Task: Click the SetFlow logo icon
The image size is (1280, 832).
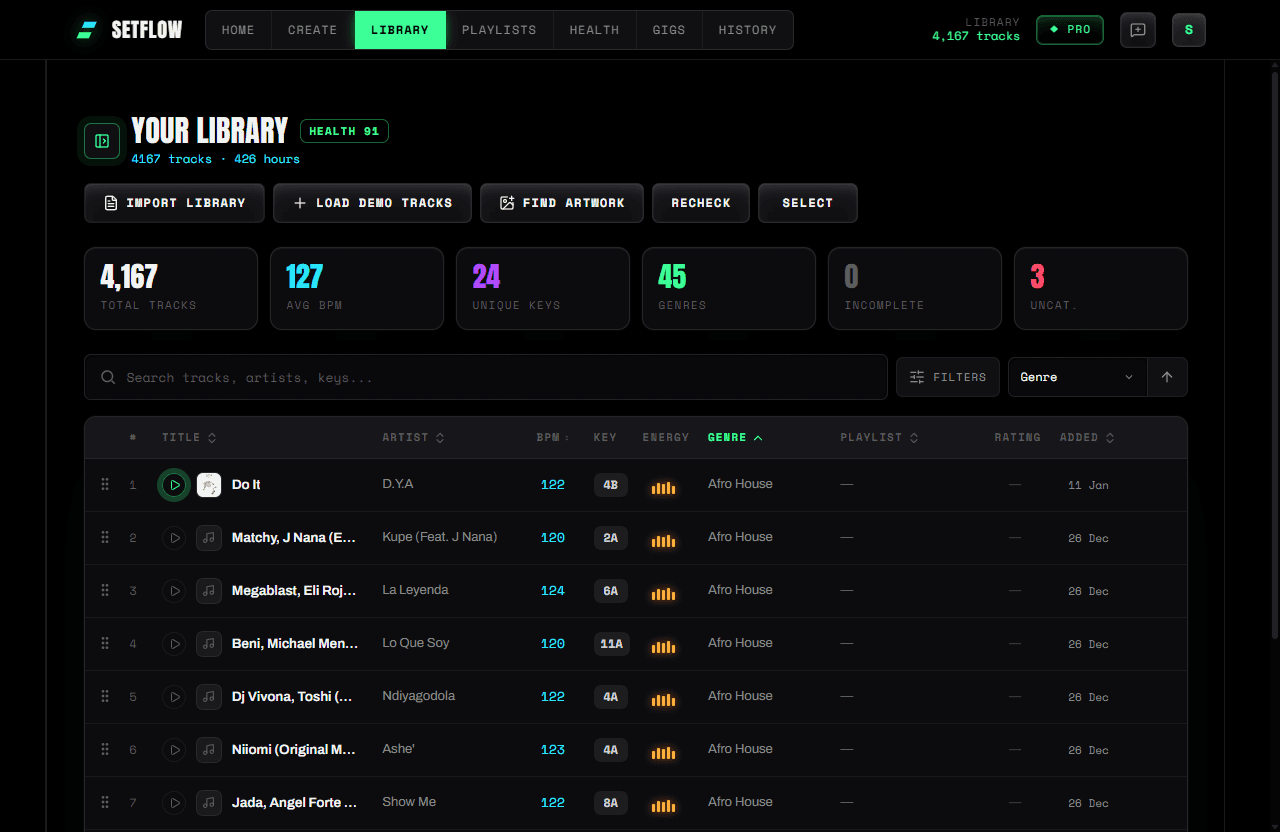Action: 88,30
